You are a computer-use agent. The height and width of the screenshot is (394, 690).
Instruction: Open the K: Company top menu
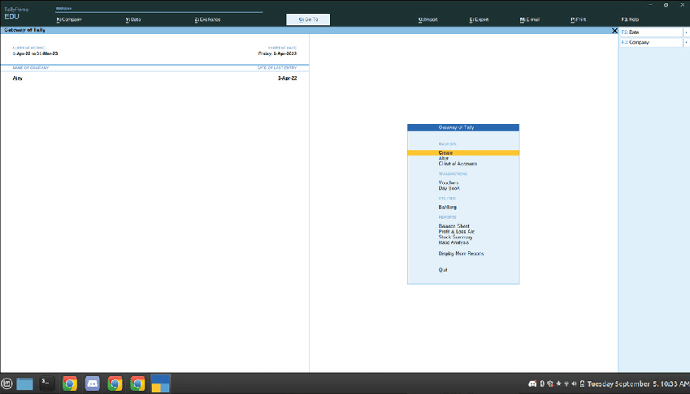[69, 19]
